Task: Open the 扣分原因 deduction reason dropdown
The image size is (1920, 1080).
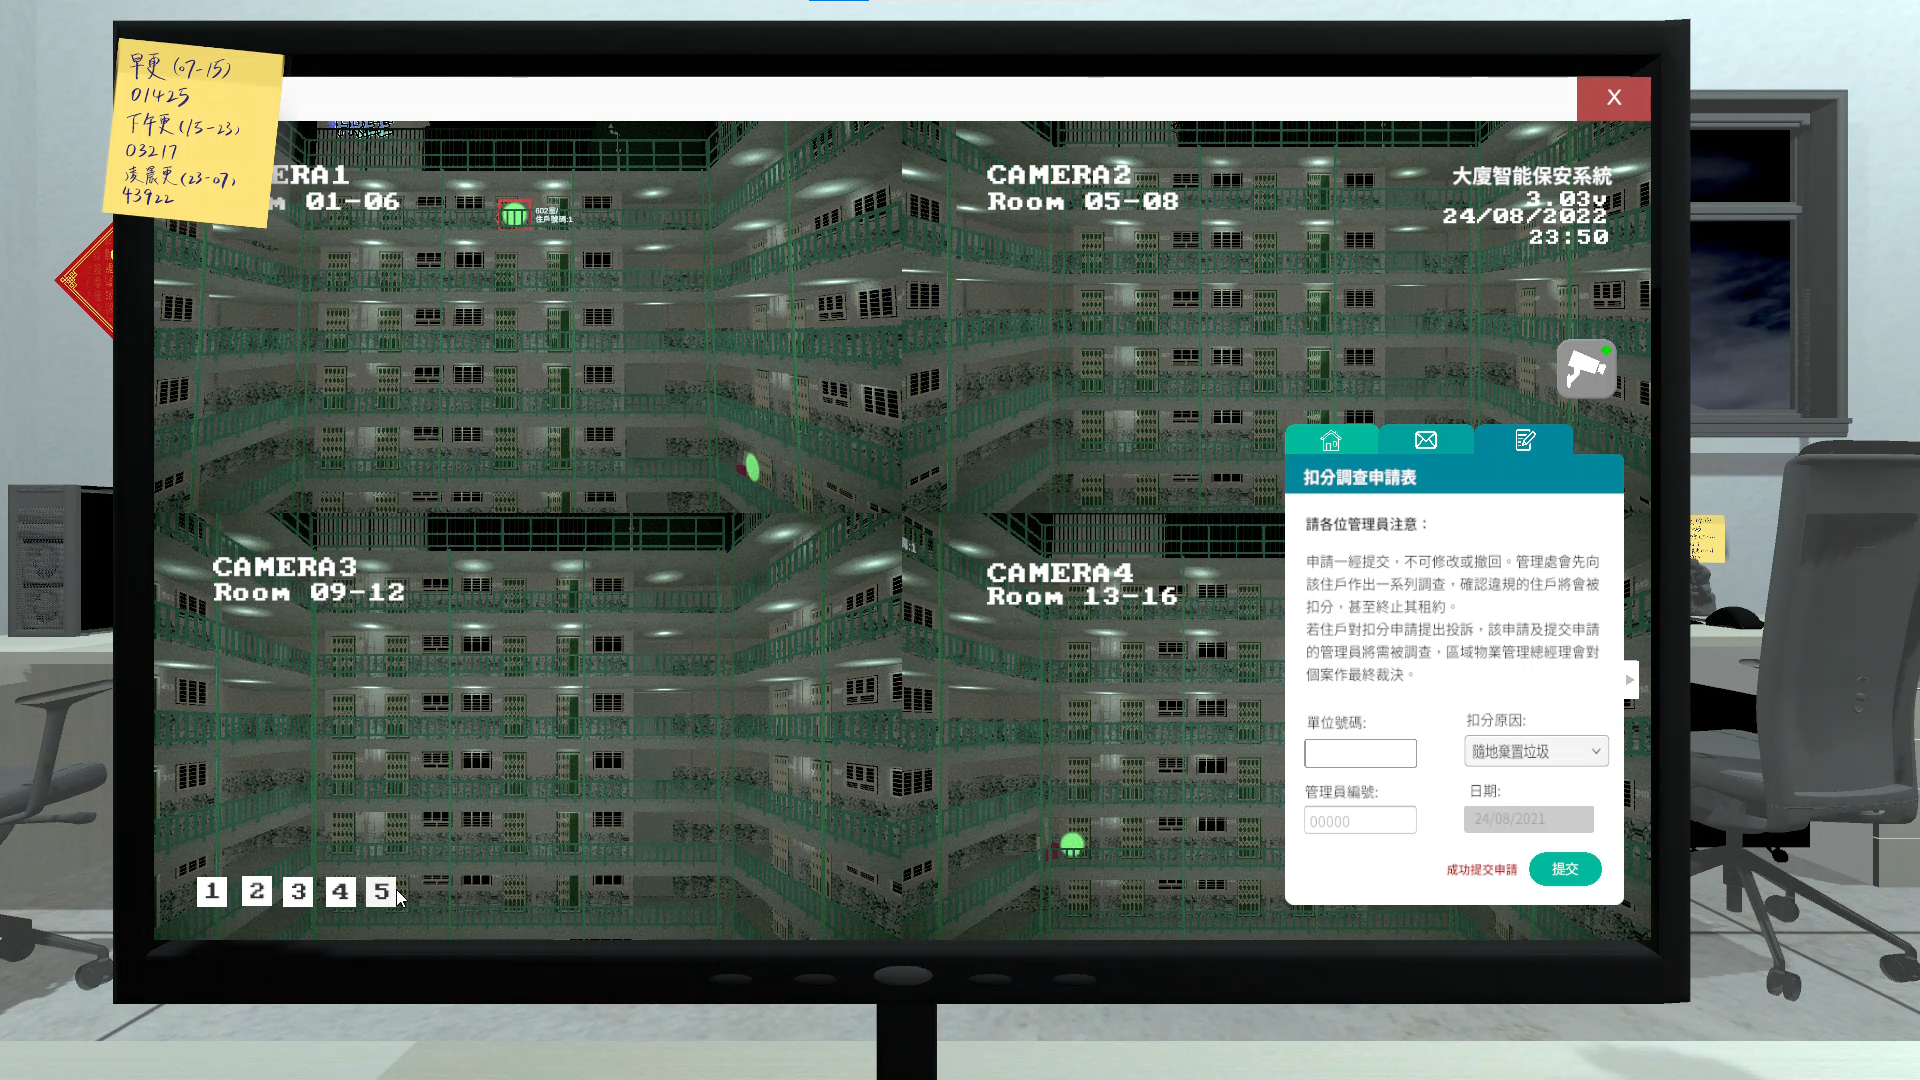Action: pyautogui.click(x=1536, y=751)
